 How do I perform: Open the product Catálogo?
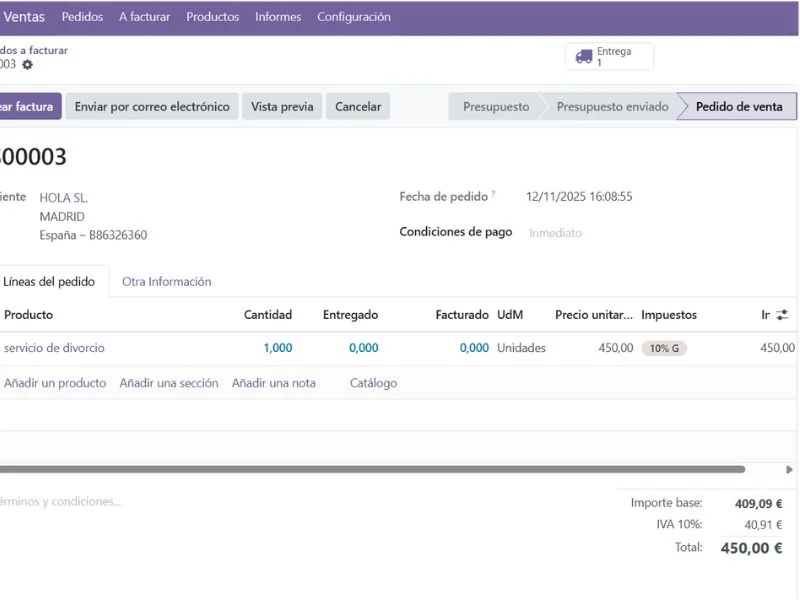coord(371,383)
